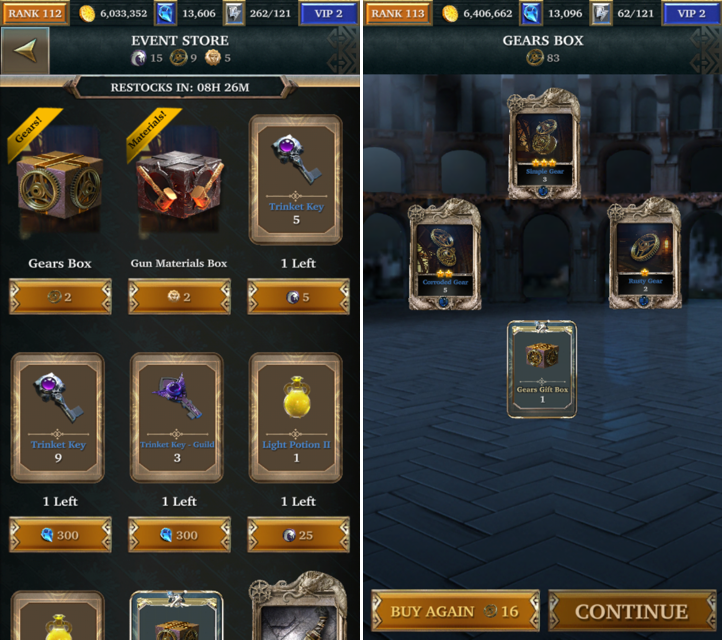This screenshot has width=722, height=640.
Task: Click Buy Again for 16 gears
Action: coord(455,611)
